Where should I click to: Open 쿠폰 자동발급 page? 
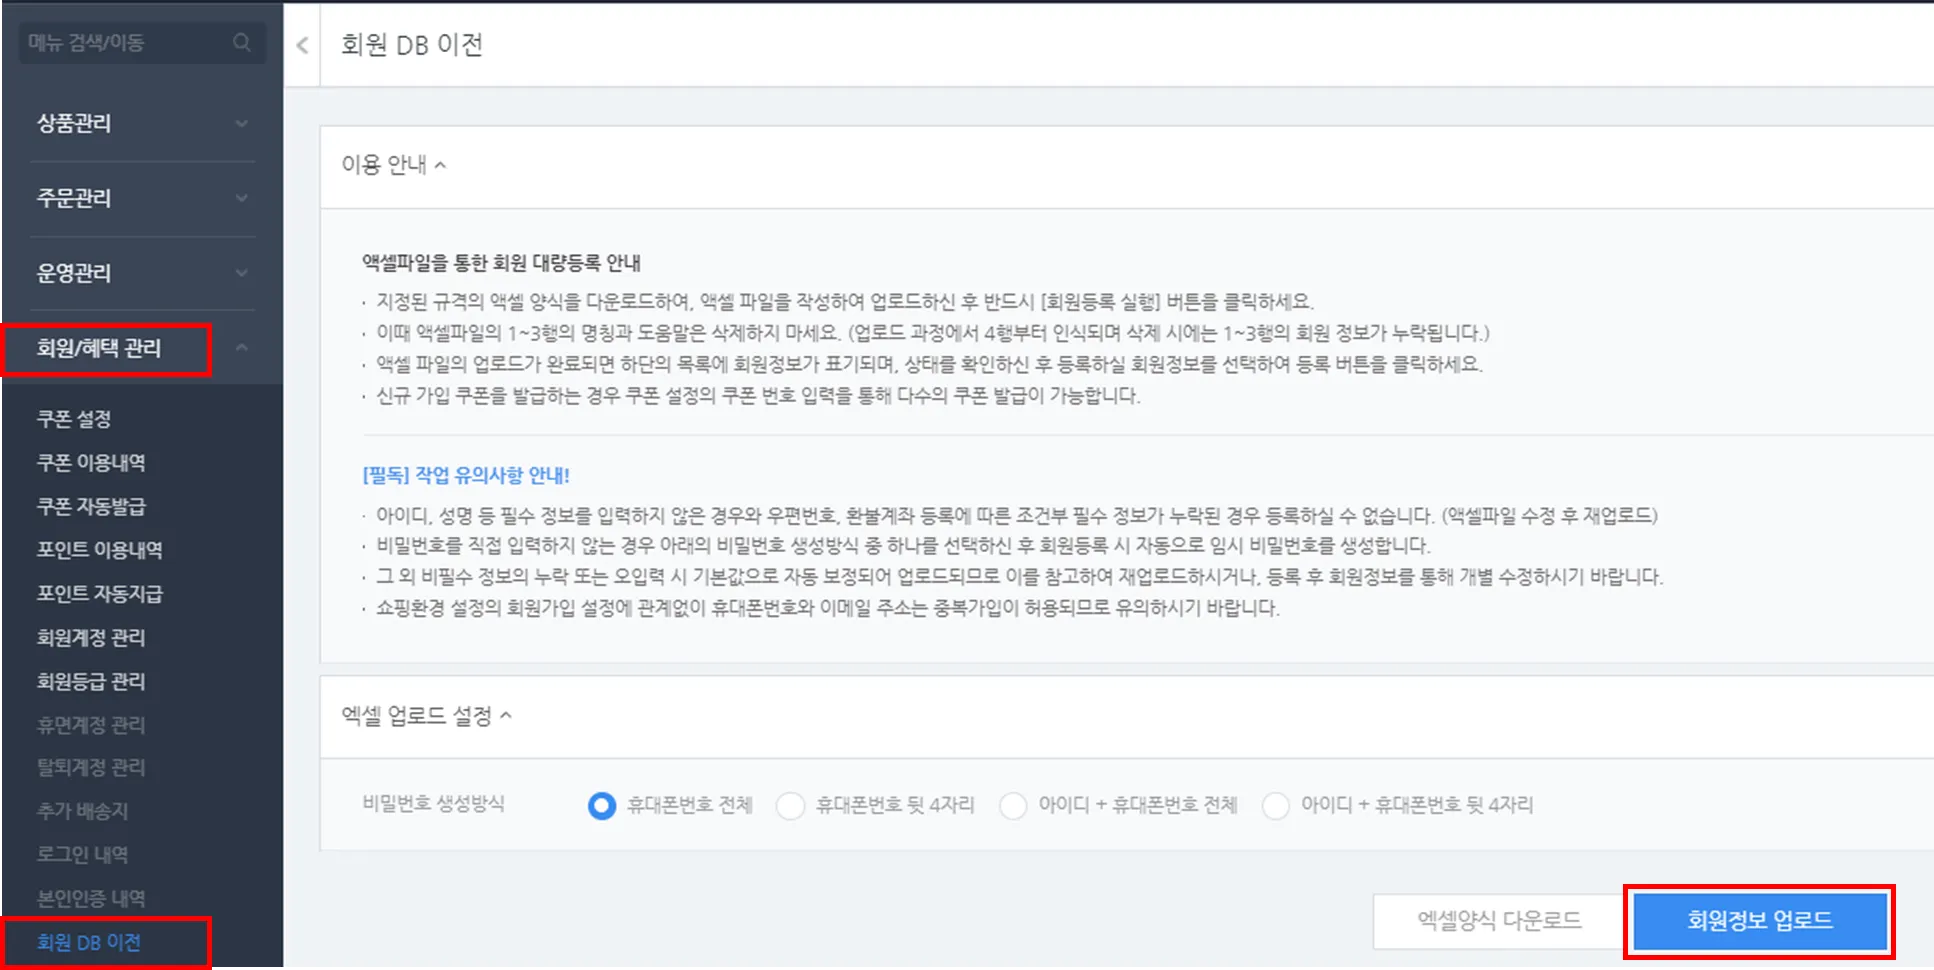click(x=91, y=506)
